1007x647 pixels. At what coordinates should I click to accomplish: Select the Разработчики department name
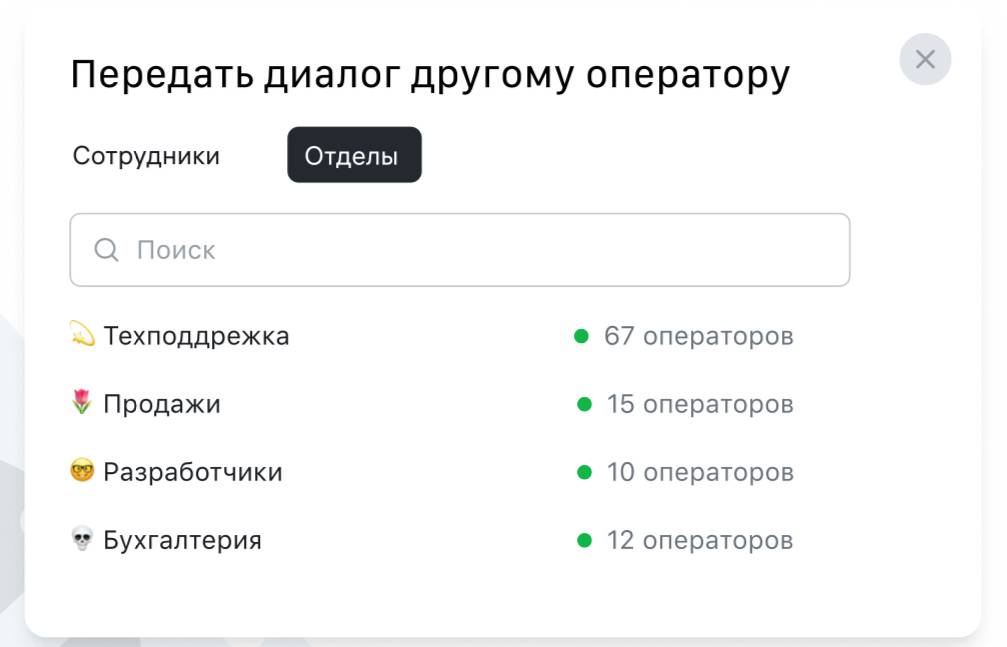click(193, 472)
